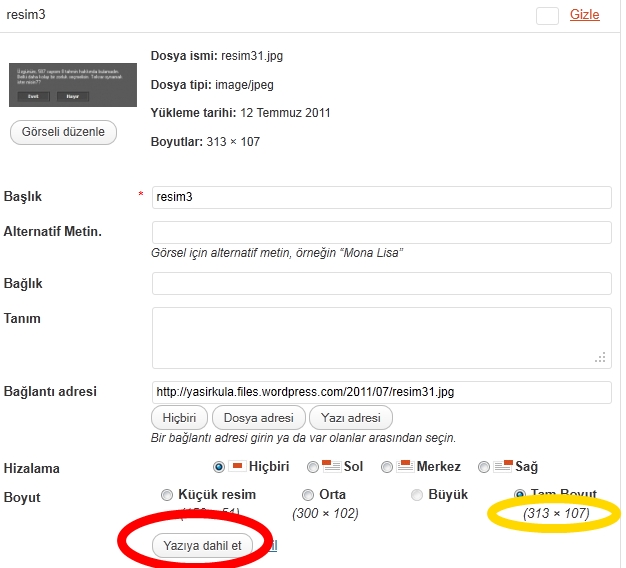
Task: Click the Hiçbiri alignment icon
Action: coord(237,466)
